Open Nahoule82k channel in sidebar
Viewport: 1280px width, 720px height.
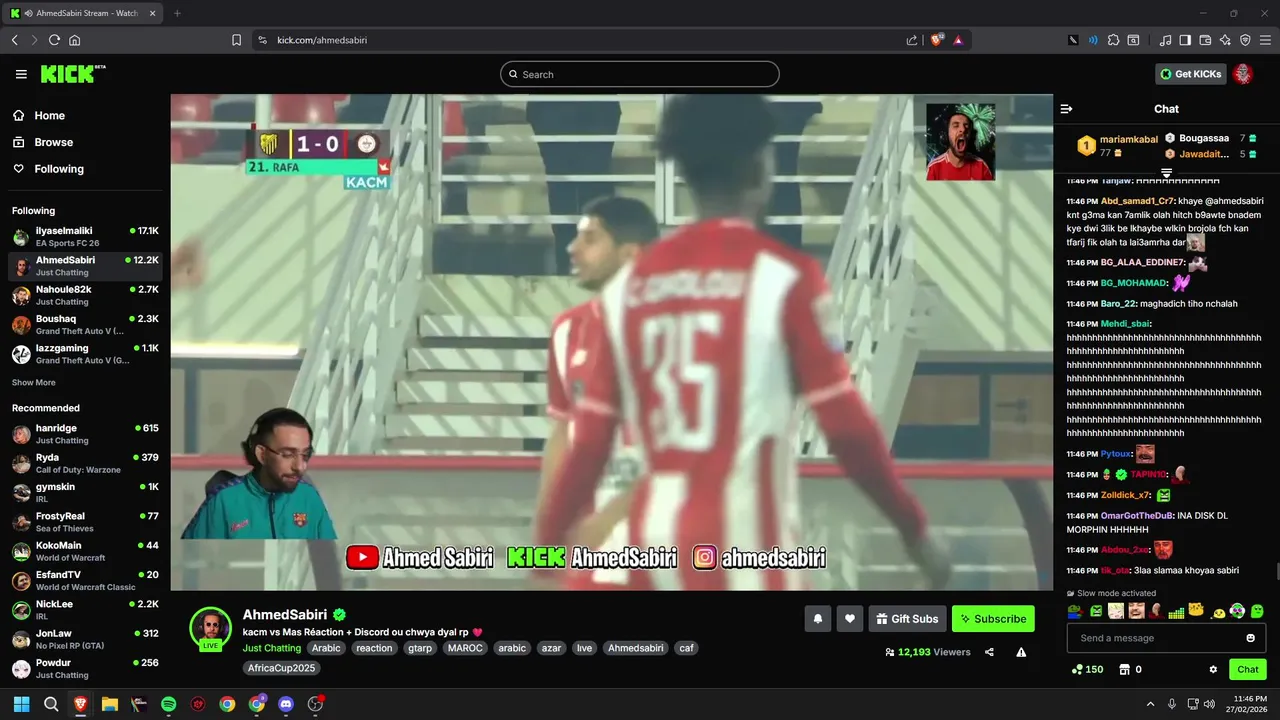tap(85, 295)
